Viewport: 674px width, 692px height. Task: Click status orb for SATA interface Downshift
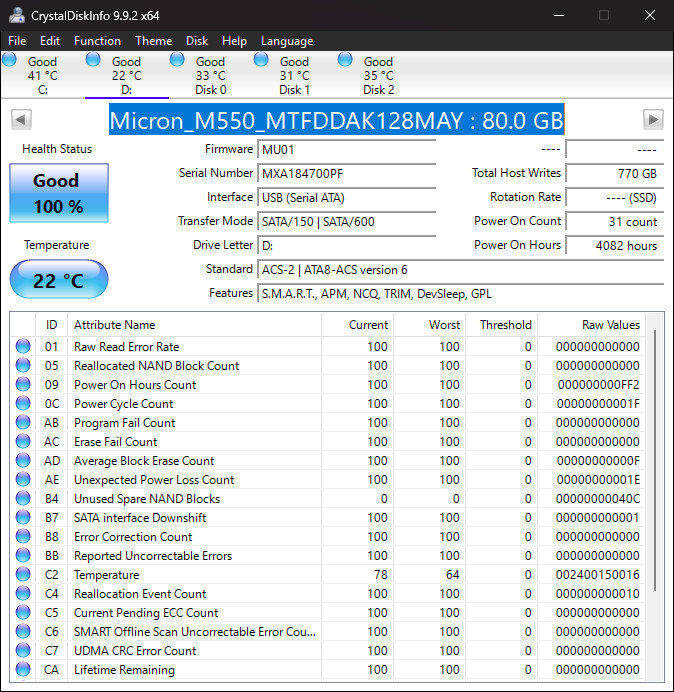pyautogui.click(x=23, y=517)
